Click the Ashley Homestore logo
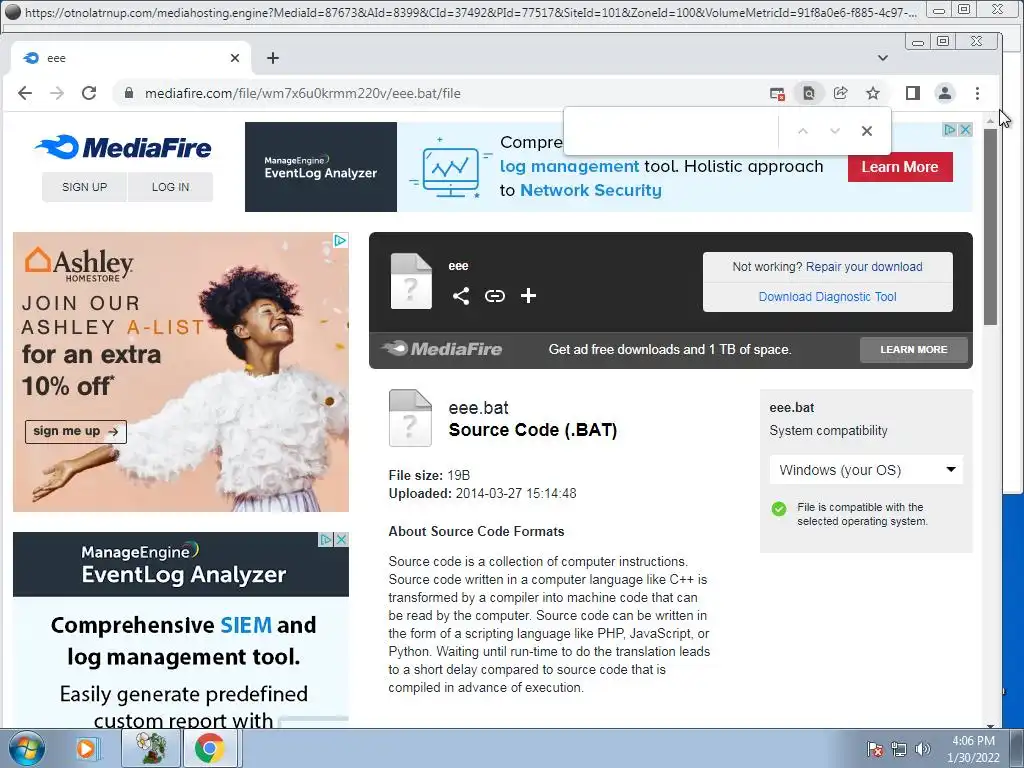 (79, 264)
